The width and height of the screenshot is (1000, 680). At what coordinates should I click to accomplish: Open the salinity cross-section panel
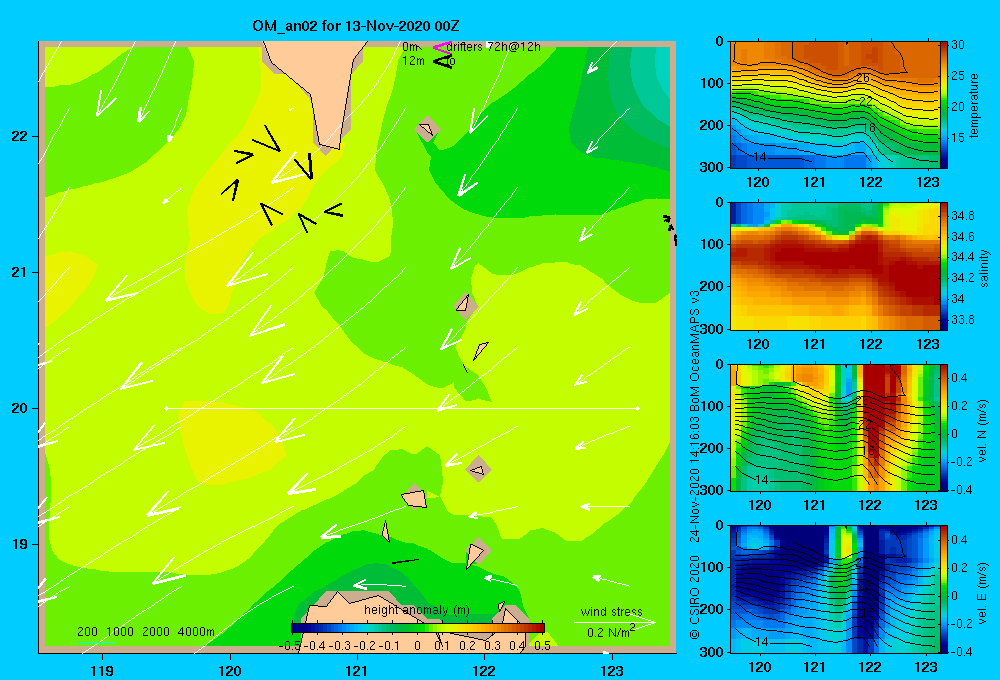pos(835,266)
